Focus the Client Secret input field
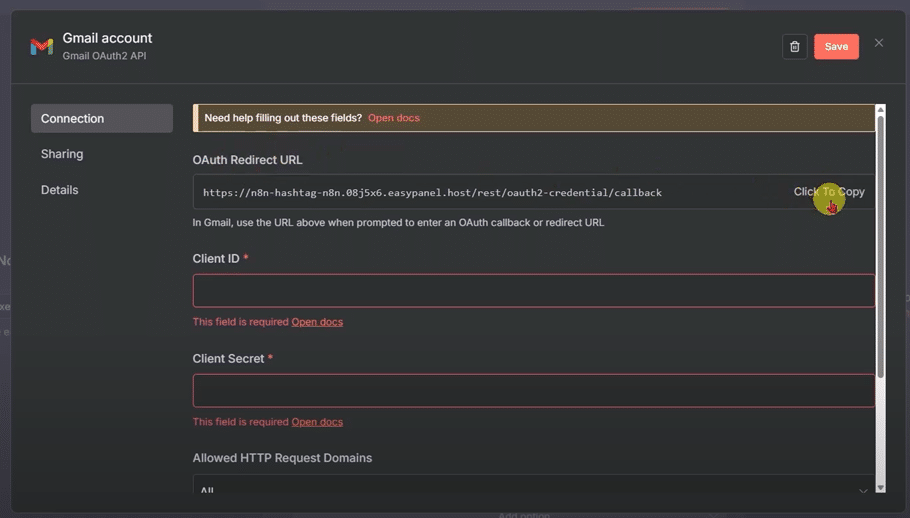The image size is (910, 518). (533, 390)
